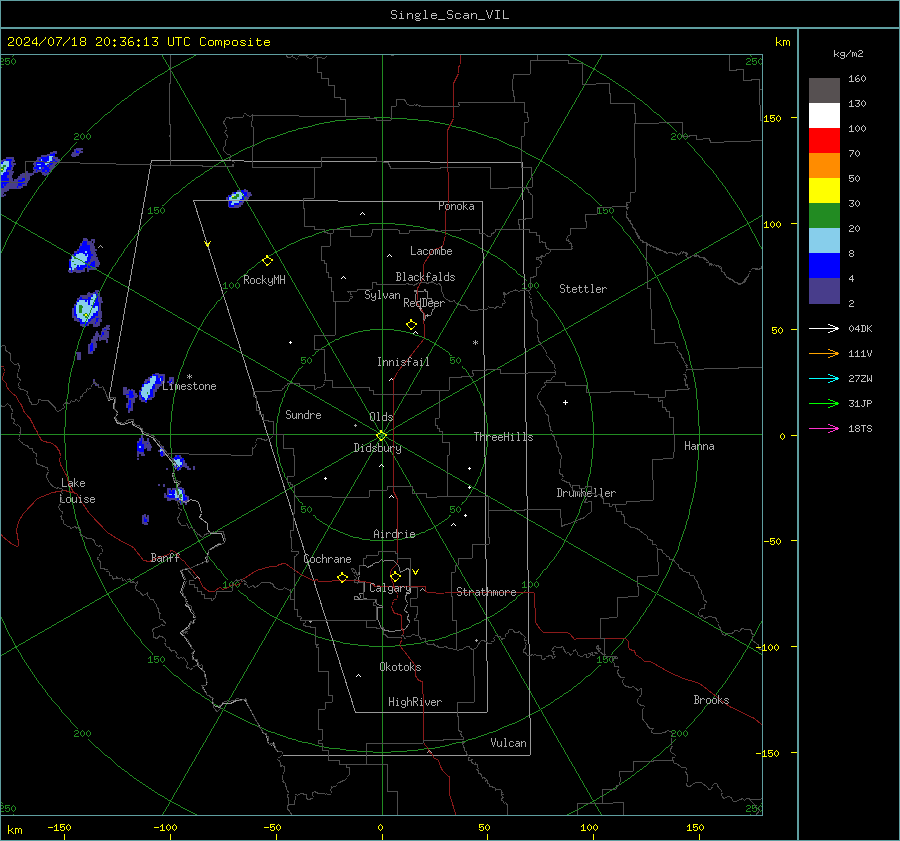Click the Vulcan label on map
Screen dimensions: 900x841
click(x=508, y=743)
